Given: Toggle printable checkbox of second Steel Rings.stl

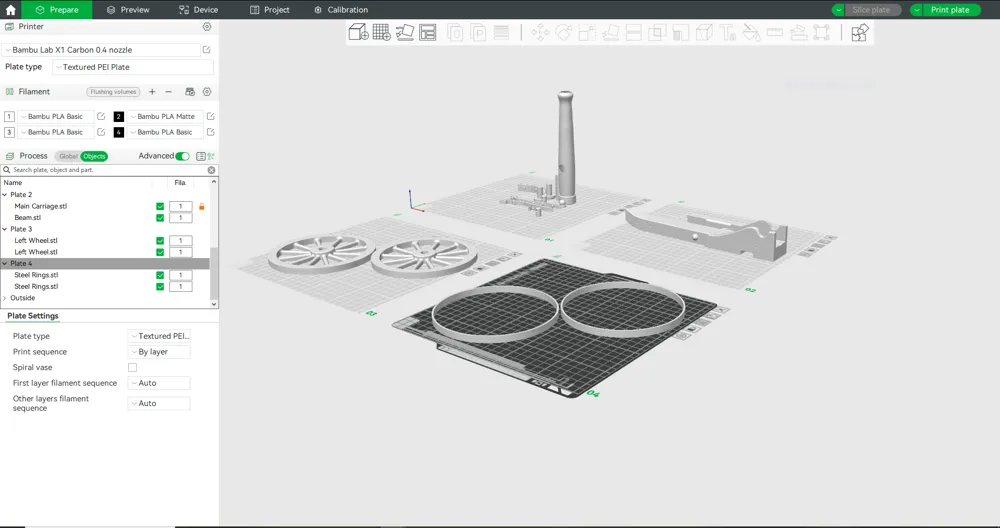Looking at the screenshot, I should (x=160, y=287).
